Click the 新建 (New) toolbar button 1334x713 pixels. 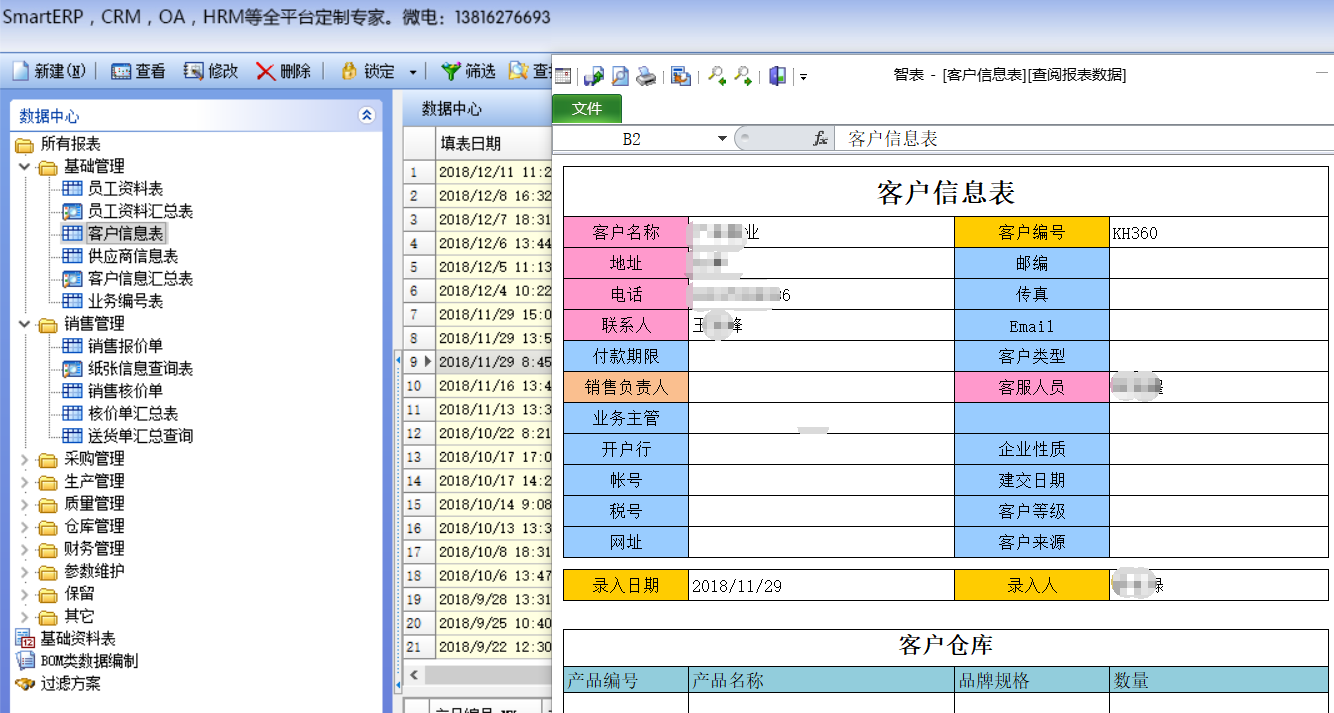pos(48,71)
